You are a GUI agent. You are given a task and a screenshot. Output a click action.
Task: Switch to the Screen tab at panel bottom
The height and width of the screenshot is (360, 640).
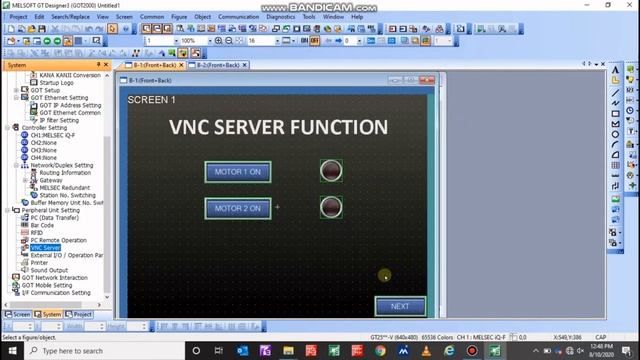point(18,314)
